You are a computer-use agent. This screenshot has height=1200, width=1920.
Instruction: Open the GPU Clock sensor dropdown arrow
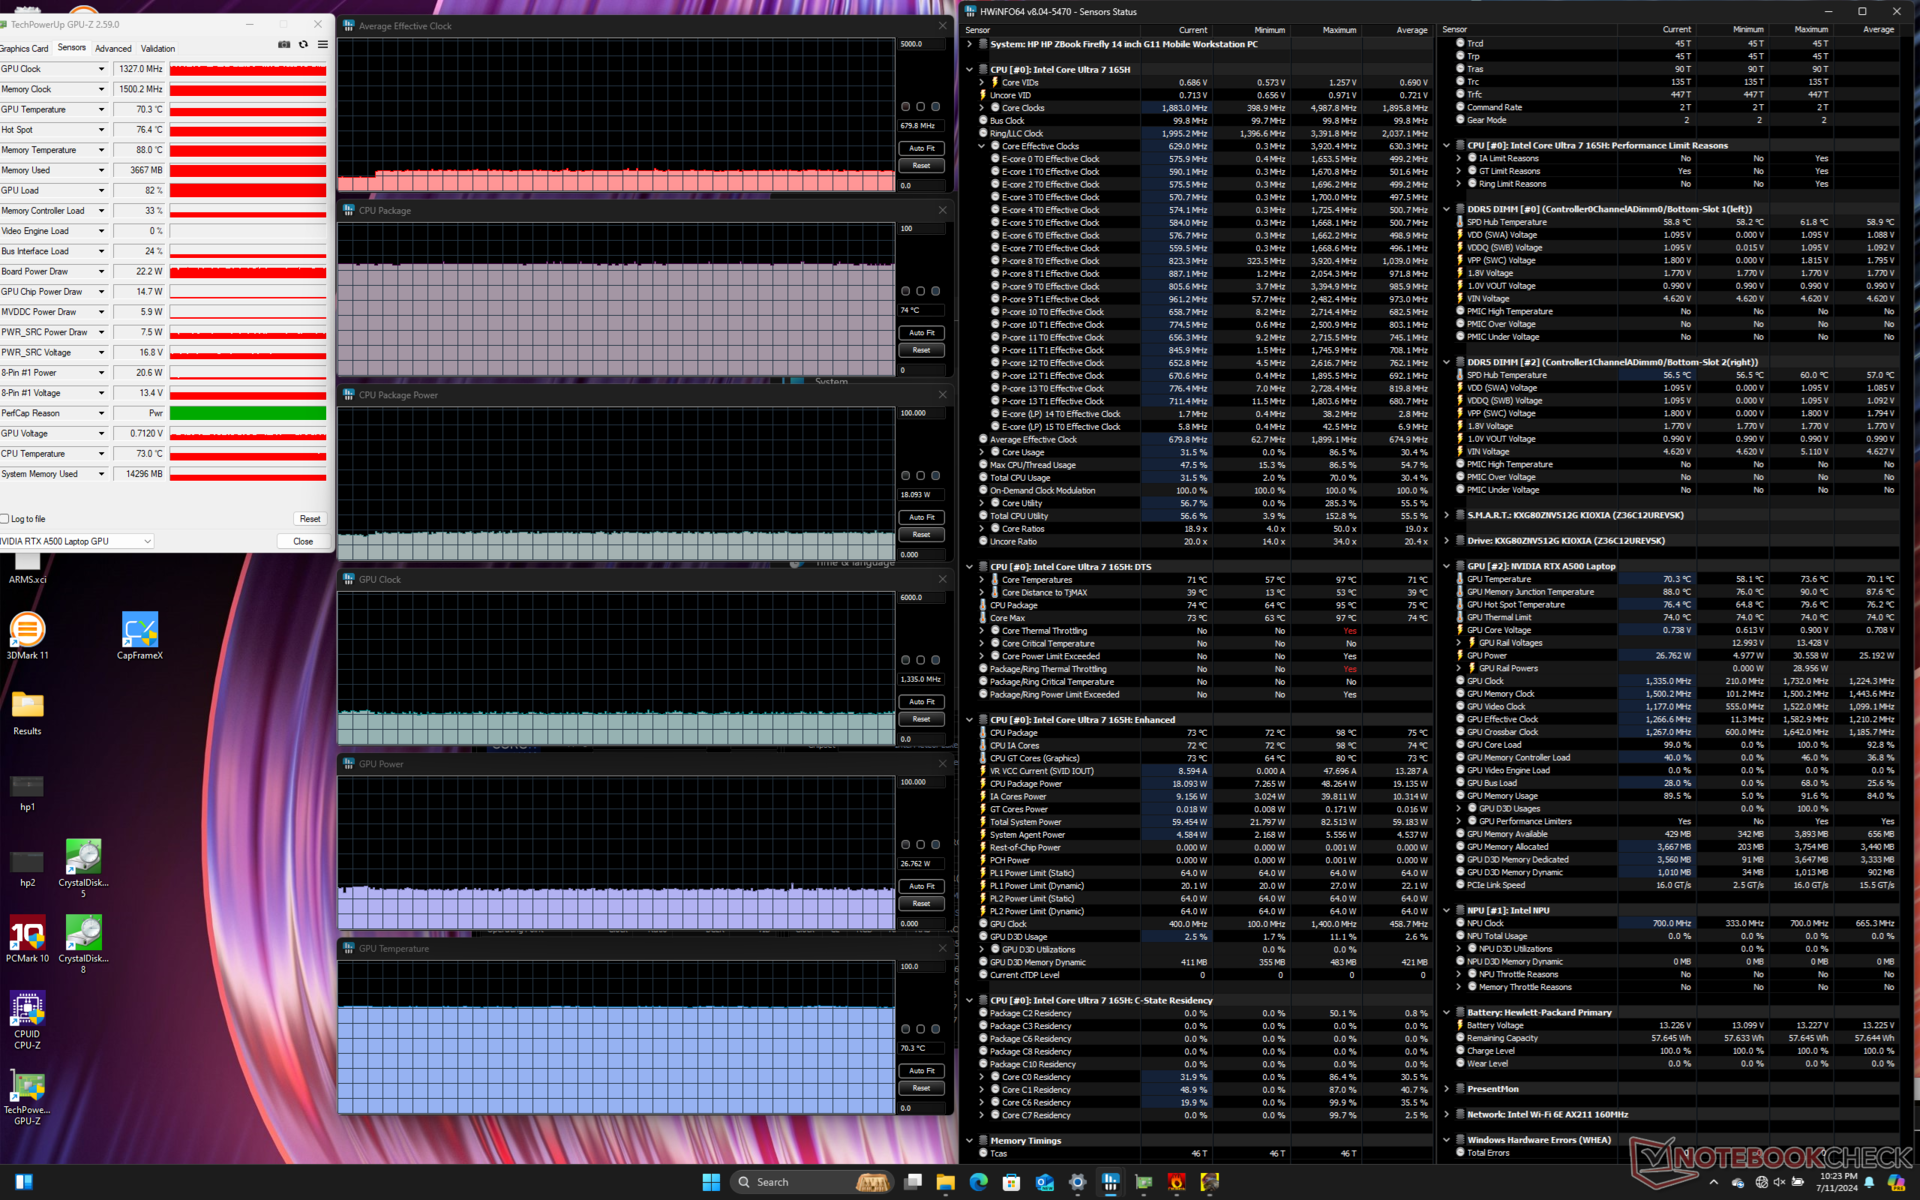[x=101, y=69]
